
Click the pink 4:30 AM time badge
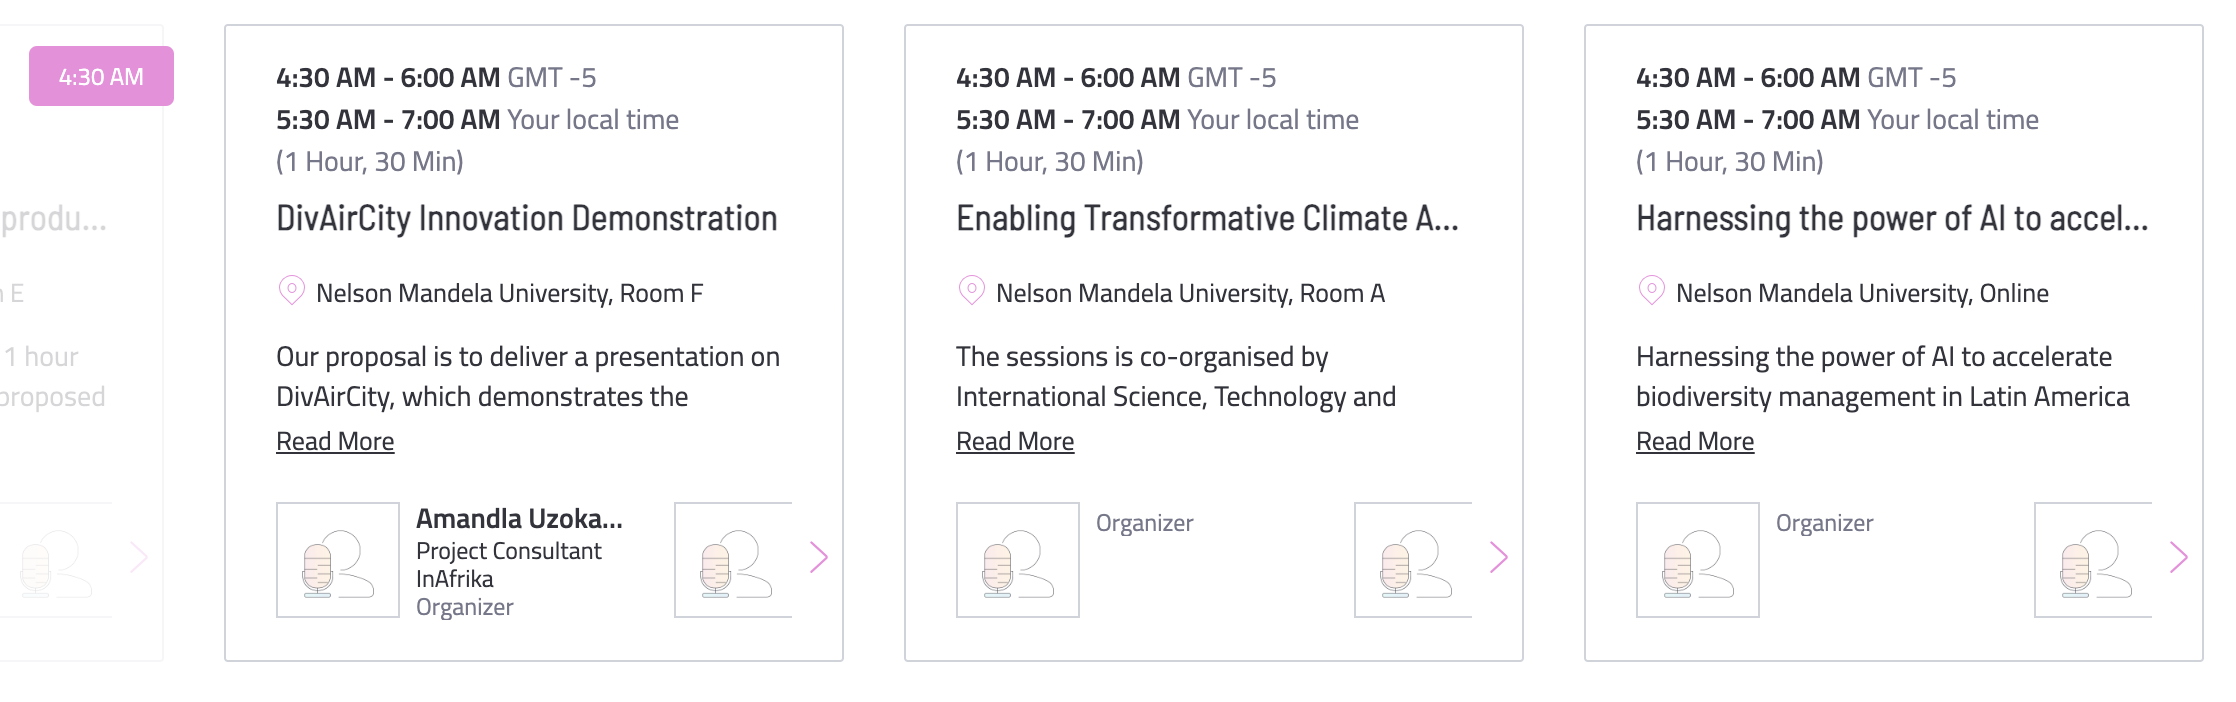[x=101, y=76]
